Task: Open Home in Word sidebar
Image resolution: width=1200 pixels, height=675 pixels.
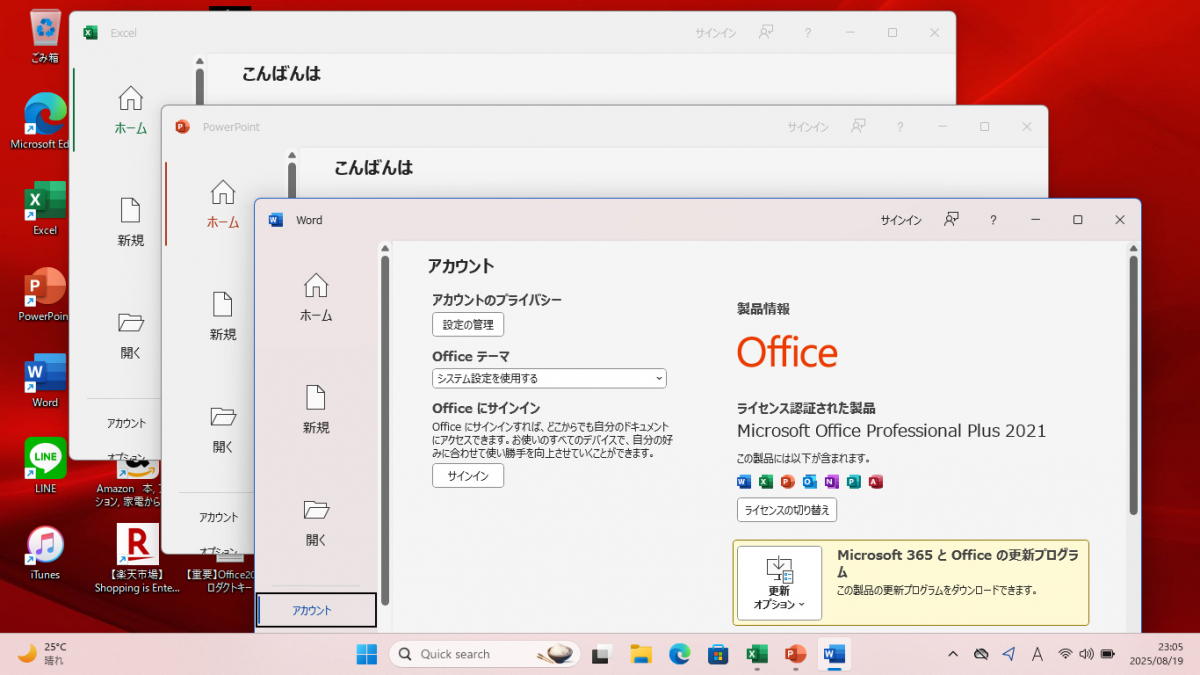Action: [x=316, y=297]
